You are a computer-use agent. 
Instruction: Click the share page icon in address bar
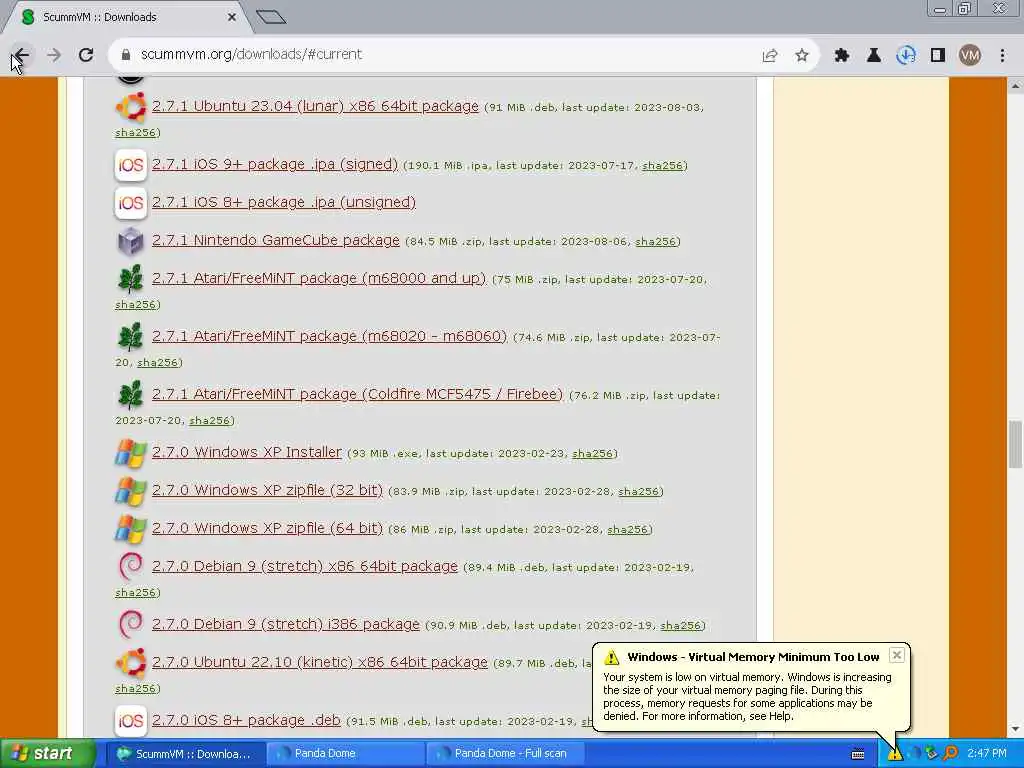click(770, 56)
